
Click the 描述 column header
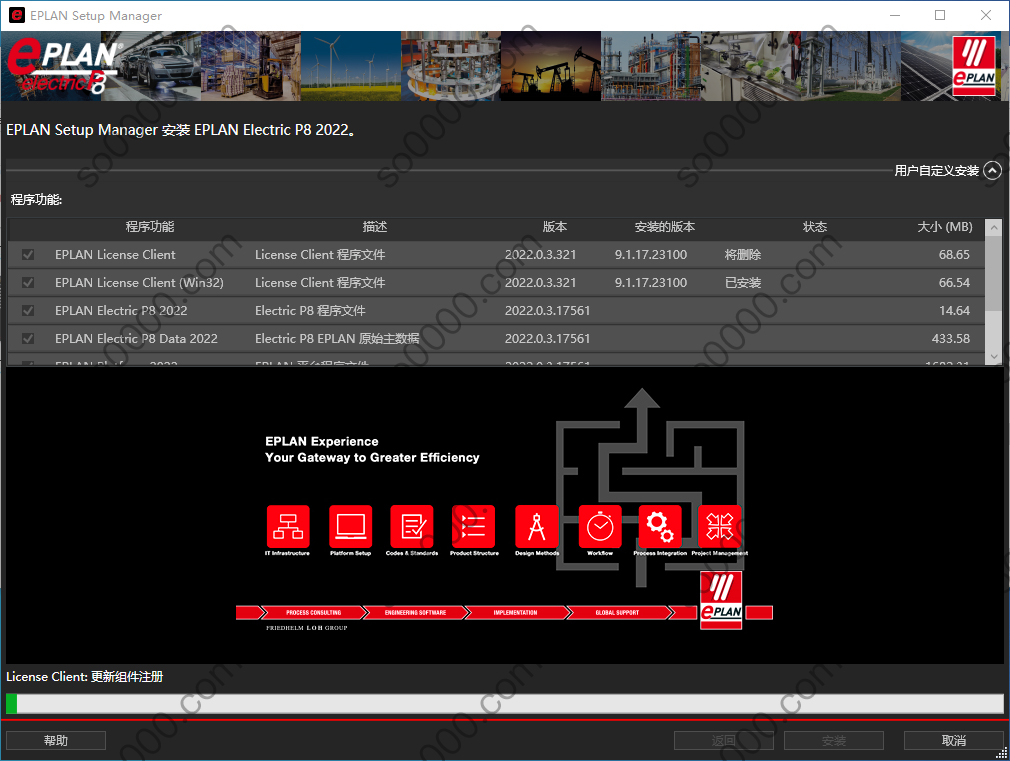tap(375, 227)
